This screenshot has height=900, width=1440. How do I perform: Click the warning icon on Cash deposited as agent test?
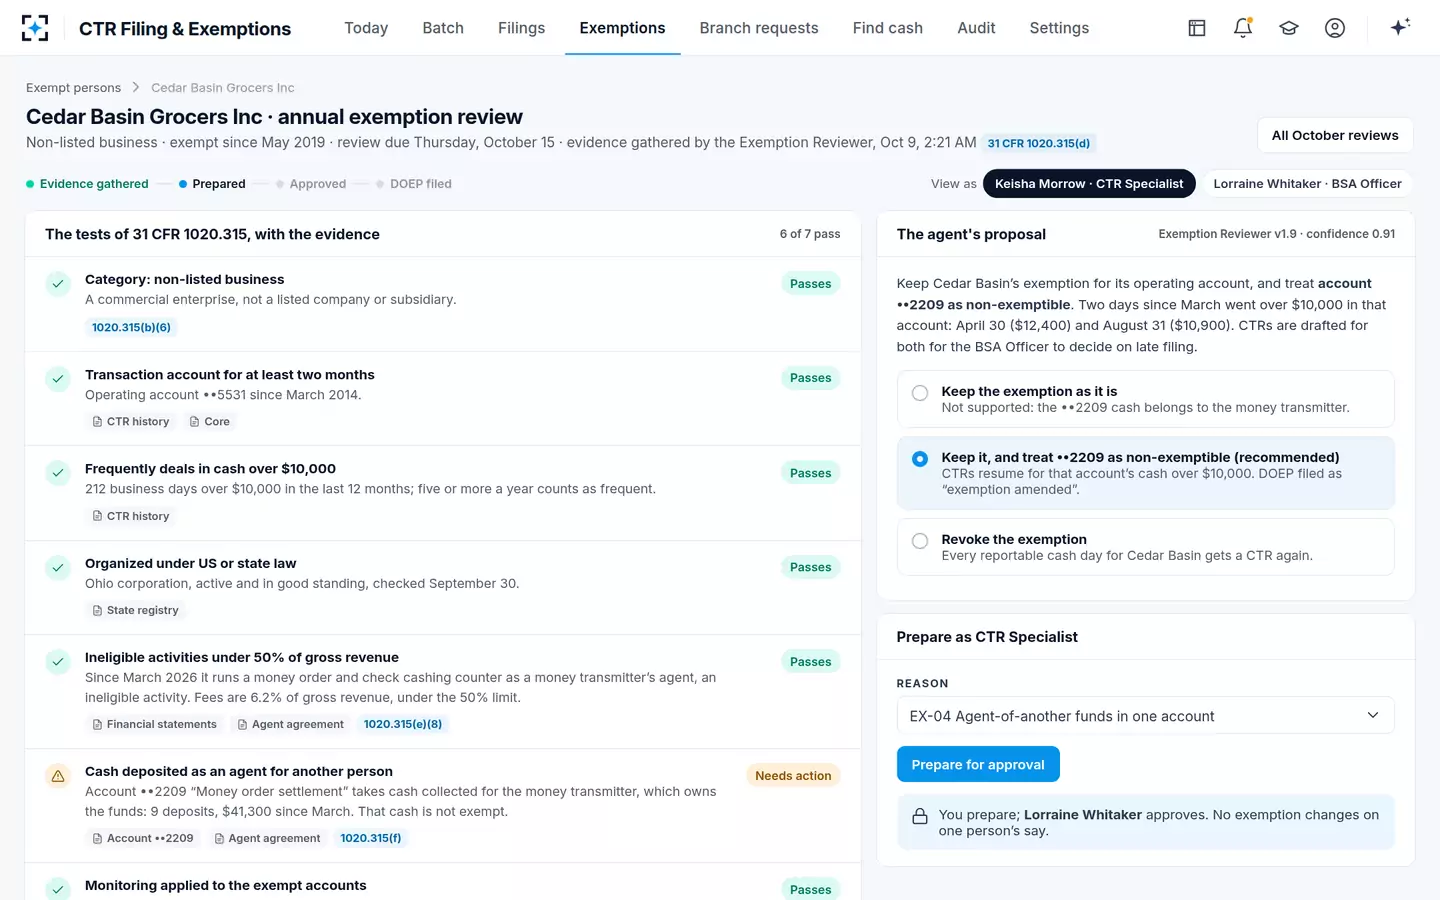pyautogui.click(x=58, y=776)
